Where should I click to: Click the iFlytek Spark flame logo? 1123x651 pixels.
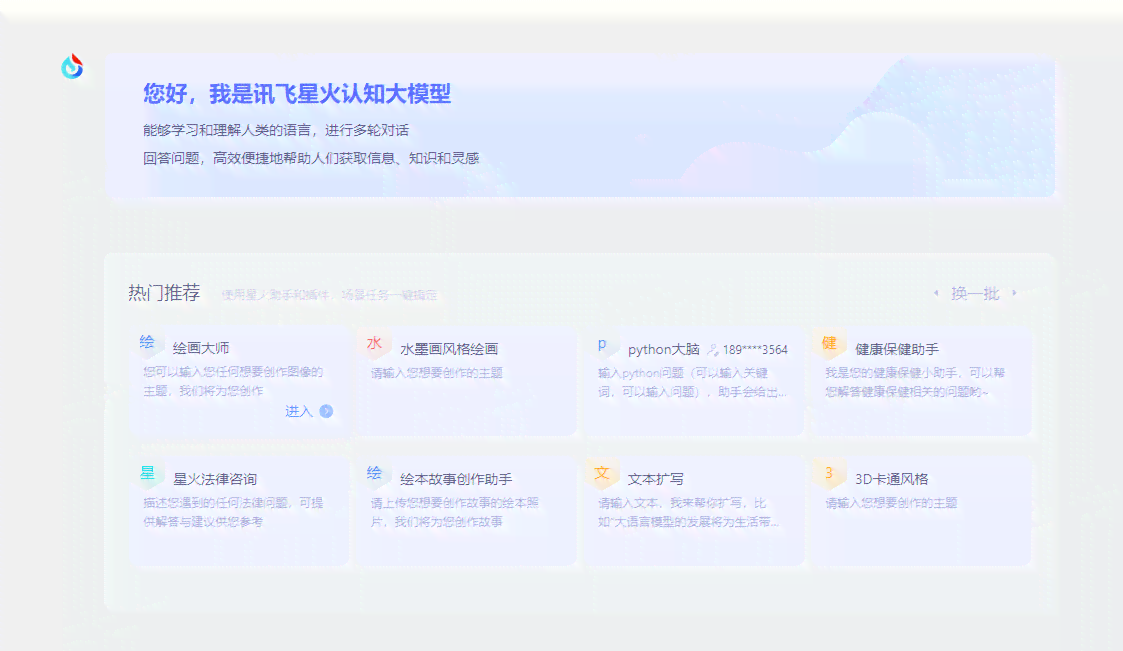(72, 66)
